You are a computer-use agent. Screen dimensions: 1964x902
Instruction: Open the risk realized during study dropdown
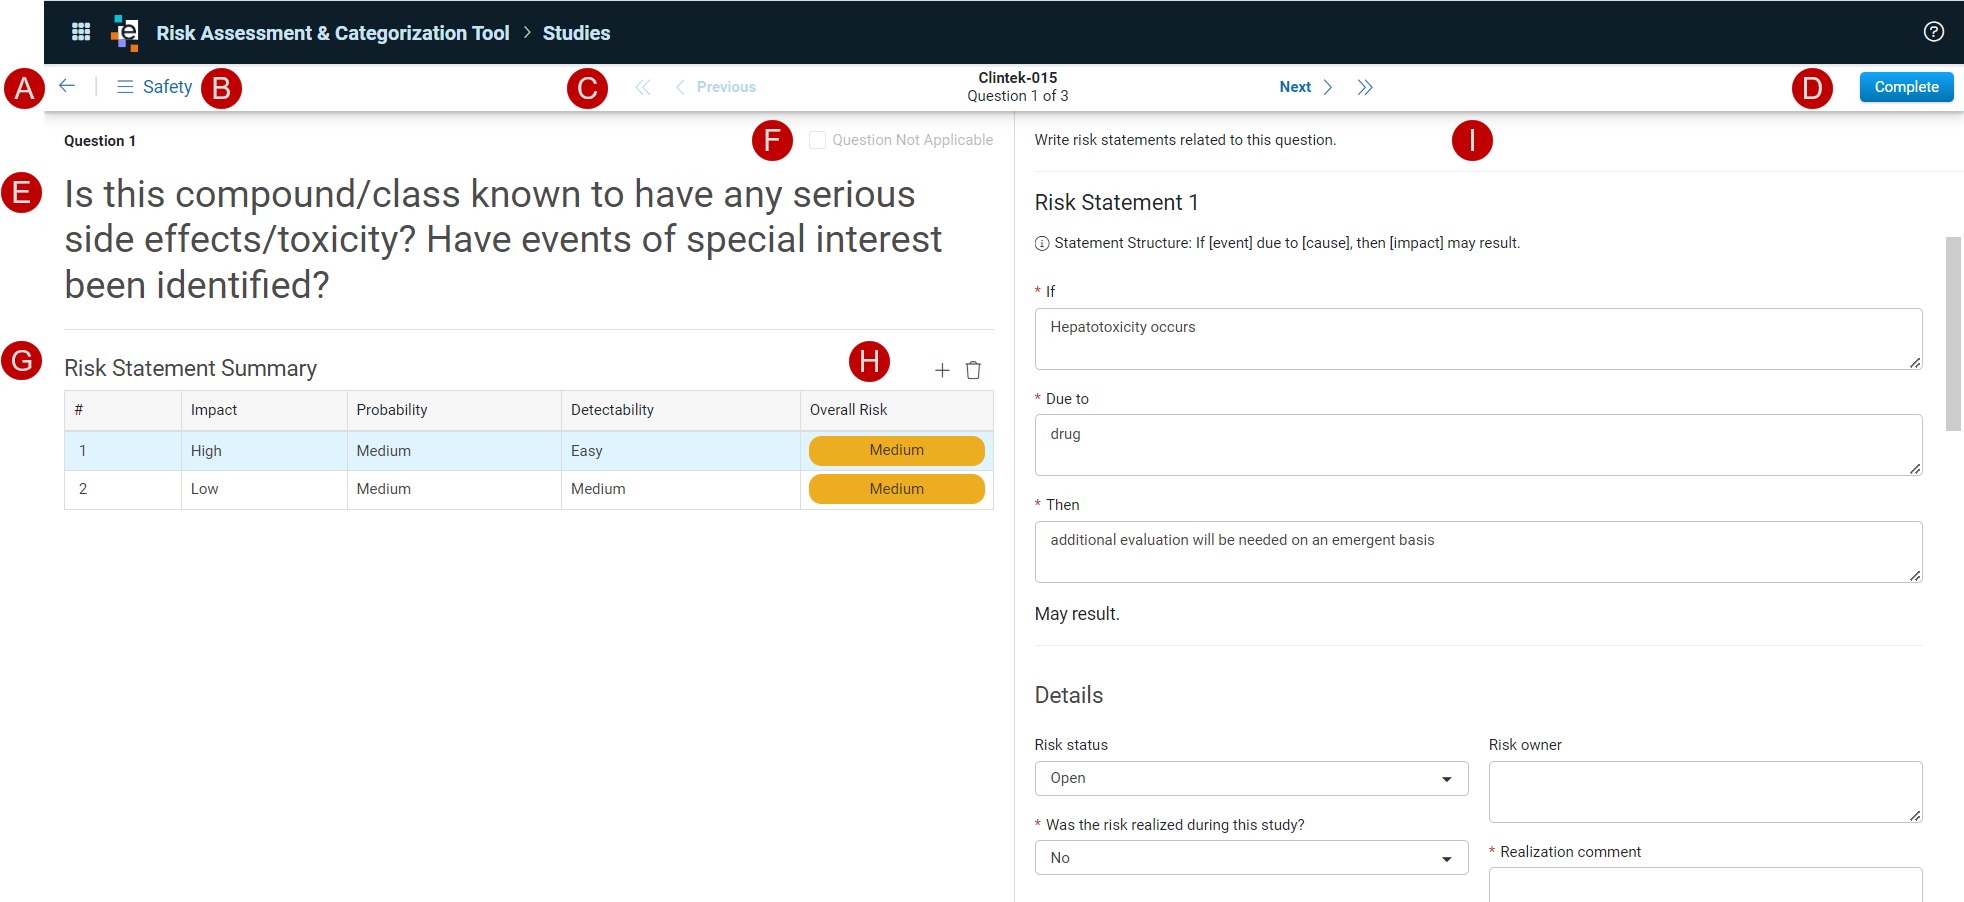click(1251, 858)
